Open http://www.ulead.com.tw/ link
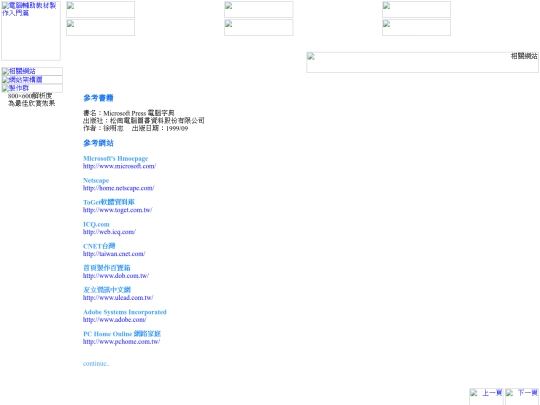The height and width of the screenshot is (405, 540). [x=118, y=298]
